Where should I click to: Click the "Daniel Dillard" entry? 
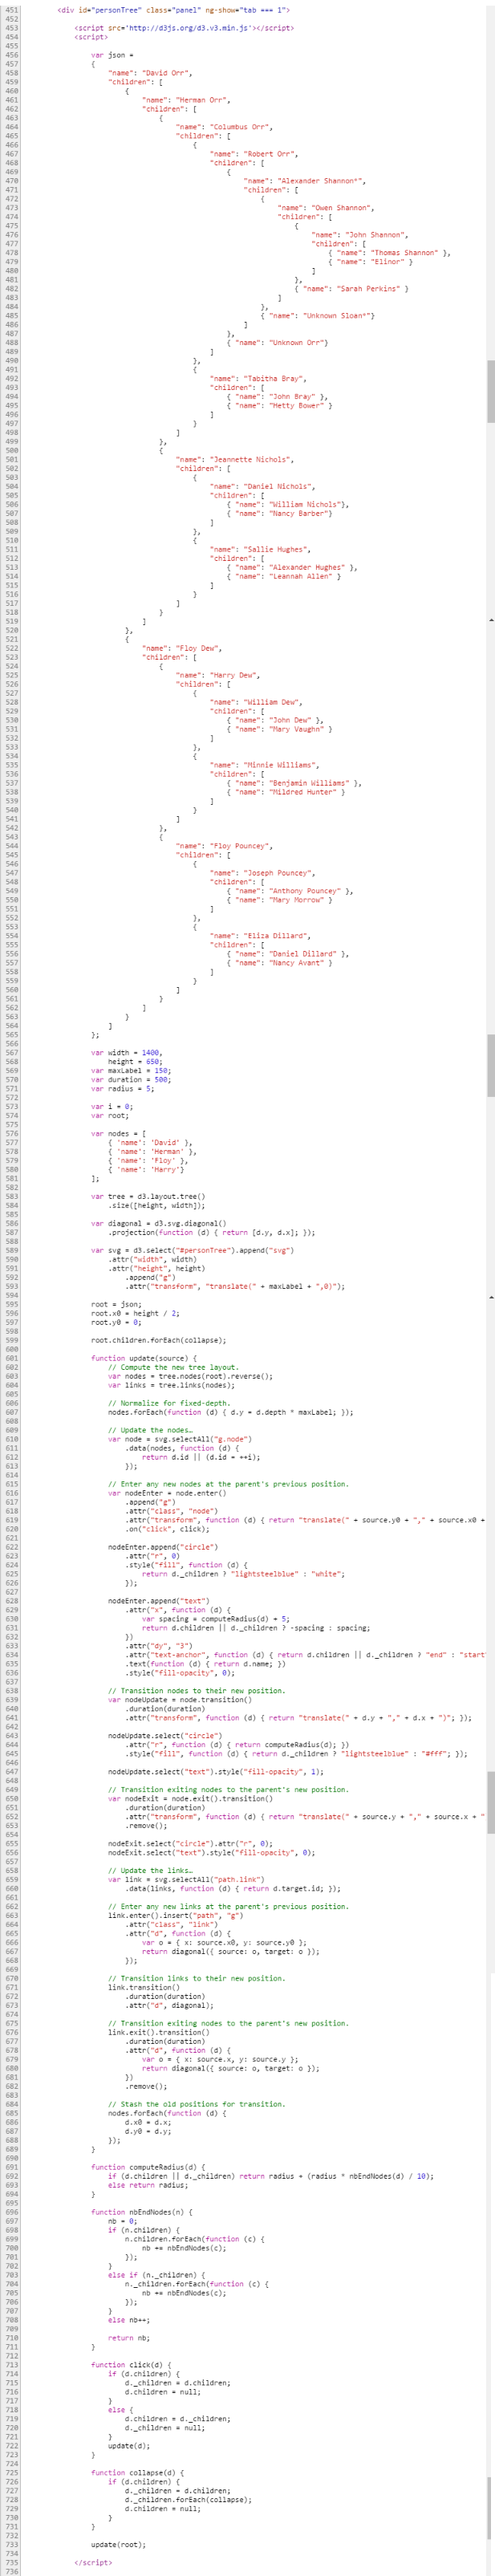click(289, 955)
